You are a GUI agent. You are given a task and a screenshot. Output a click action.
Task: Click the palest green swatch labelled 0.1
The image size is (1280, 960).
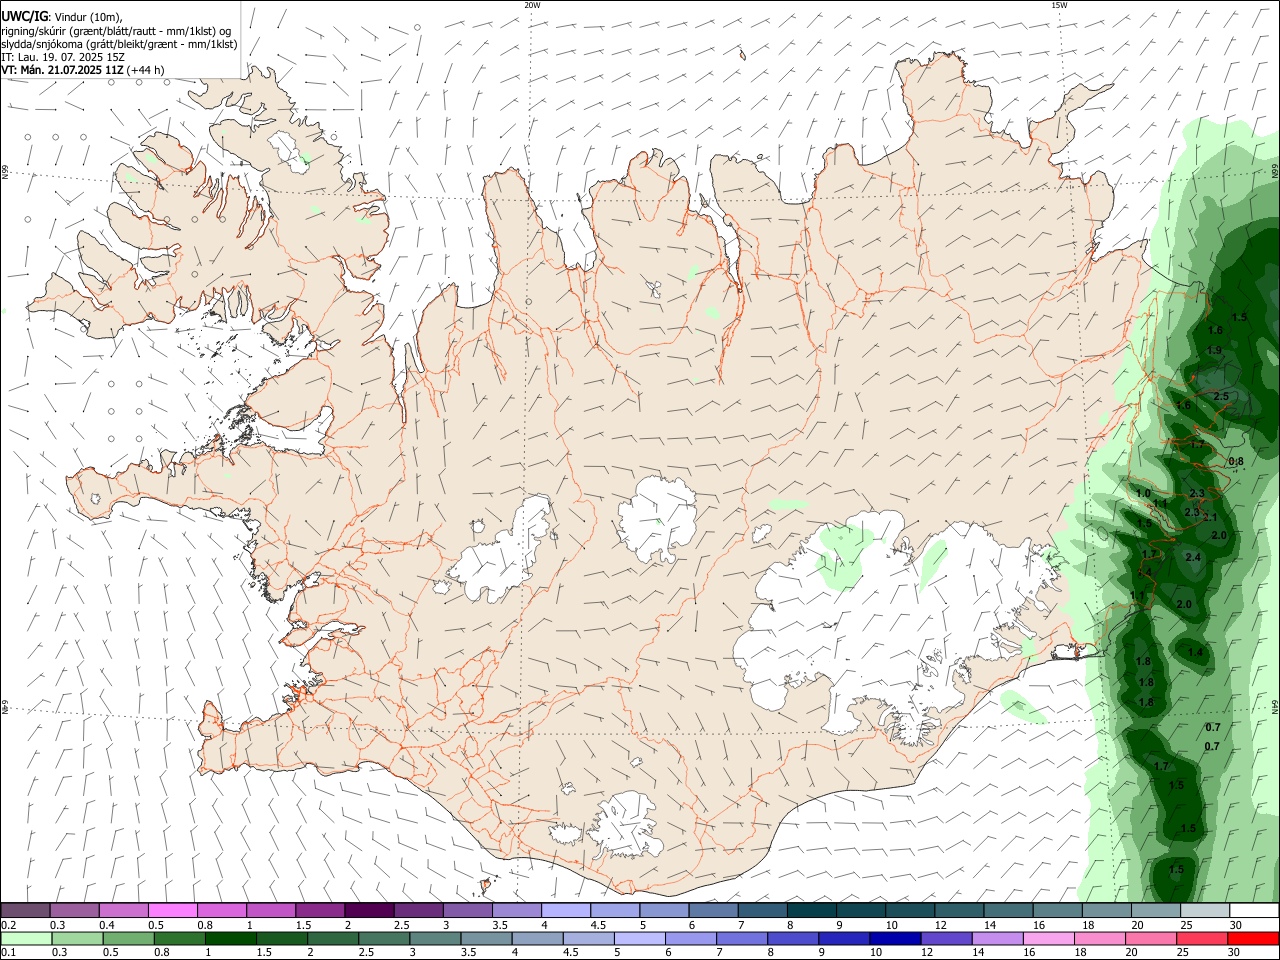[x=26, y=939]
